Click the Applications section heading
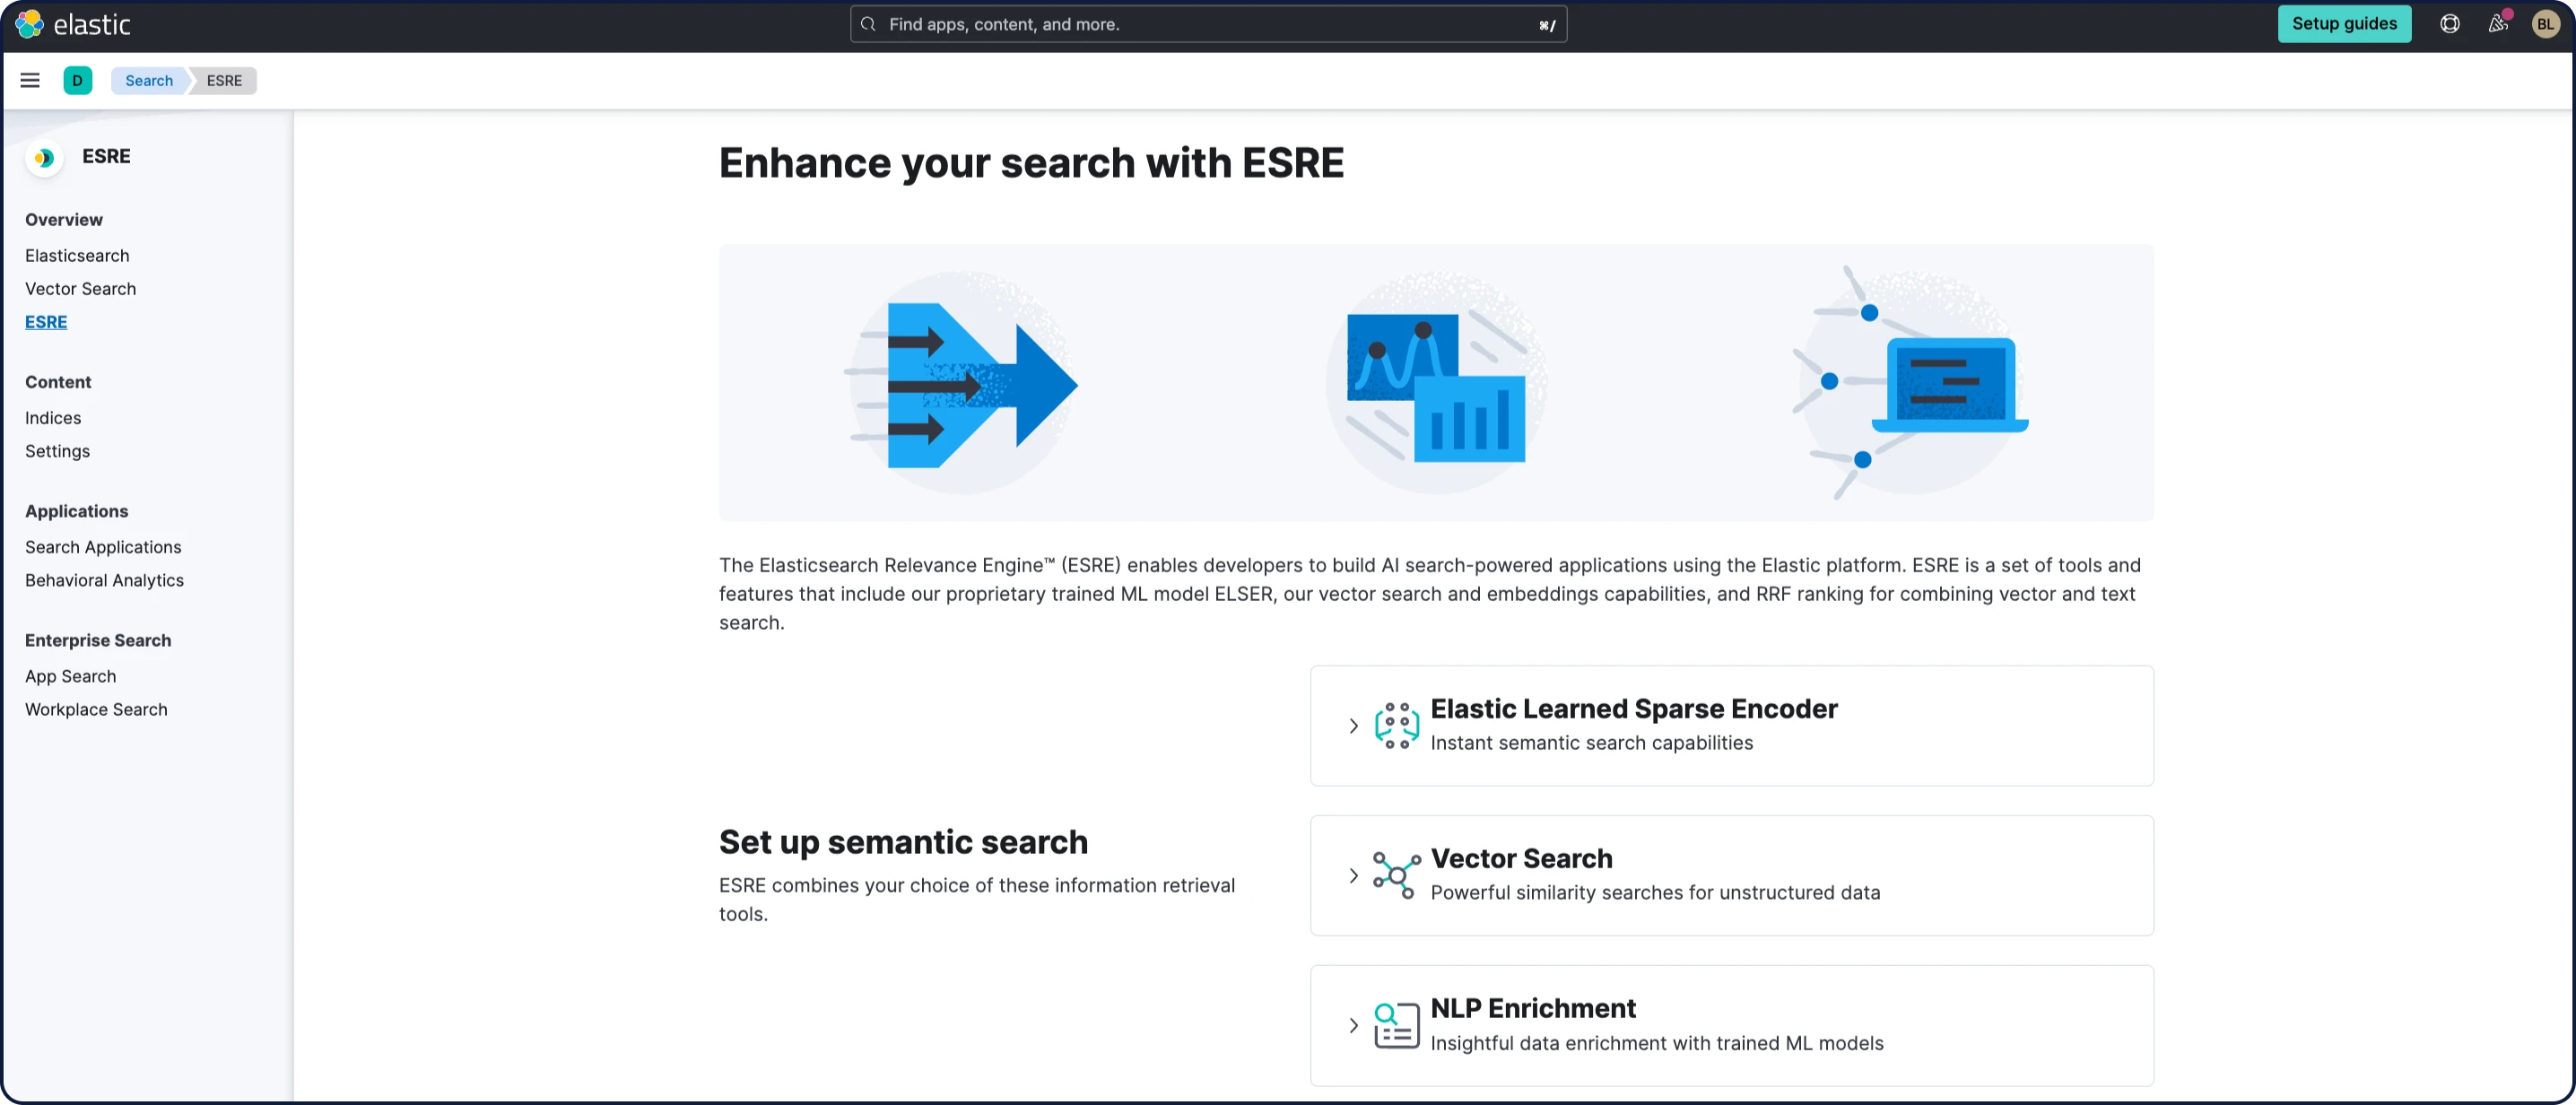Viewport: 2576px width, 1105px height. click(76, 511)
